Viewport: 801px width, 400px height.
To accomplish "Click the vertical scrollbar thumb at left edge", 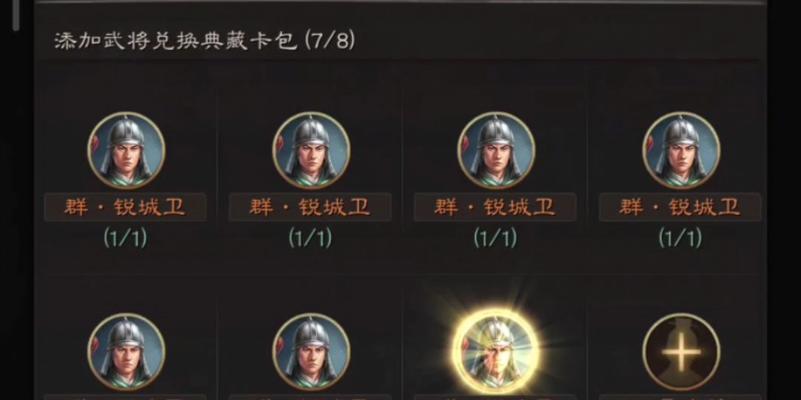I will pyautogui.click(x=17, y=15).
